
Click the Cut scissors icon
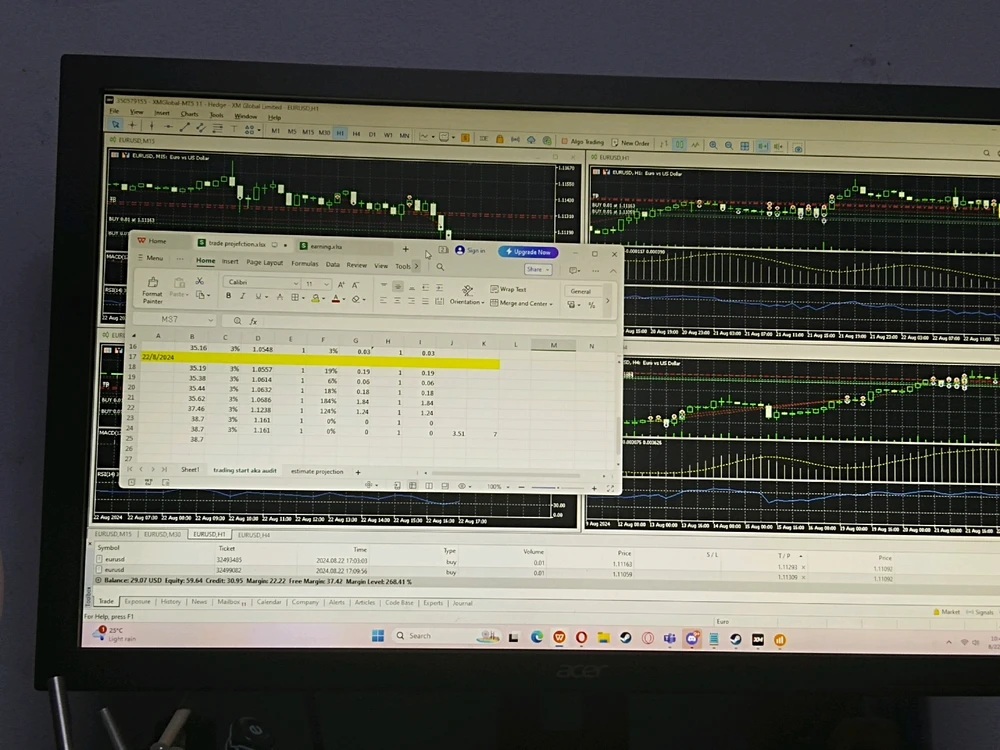(x=200, y=282)
